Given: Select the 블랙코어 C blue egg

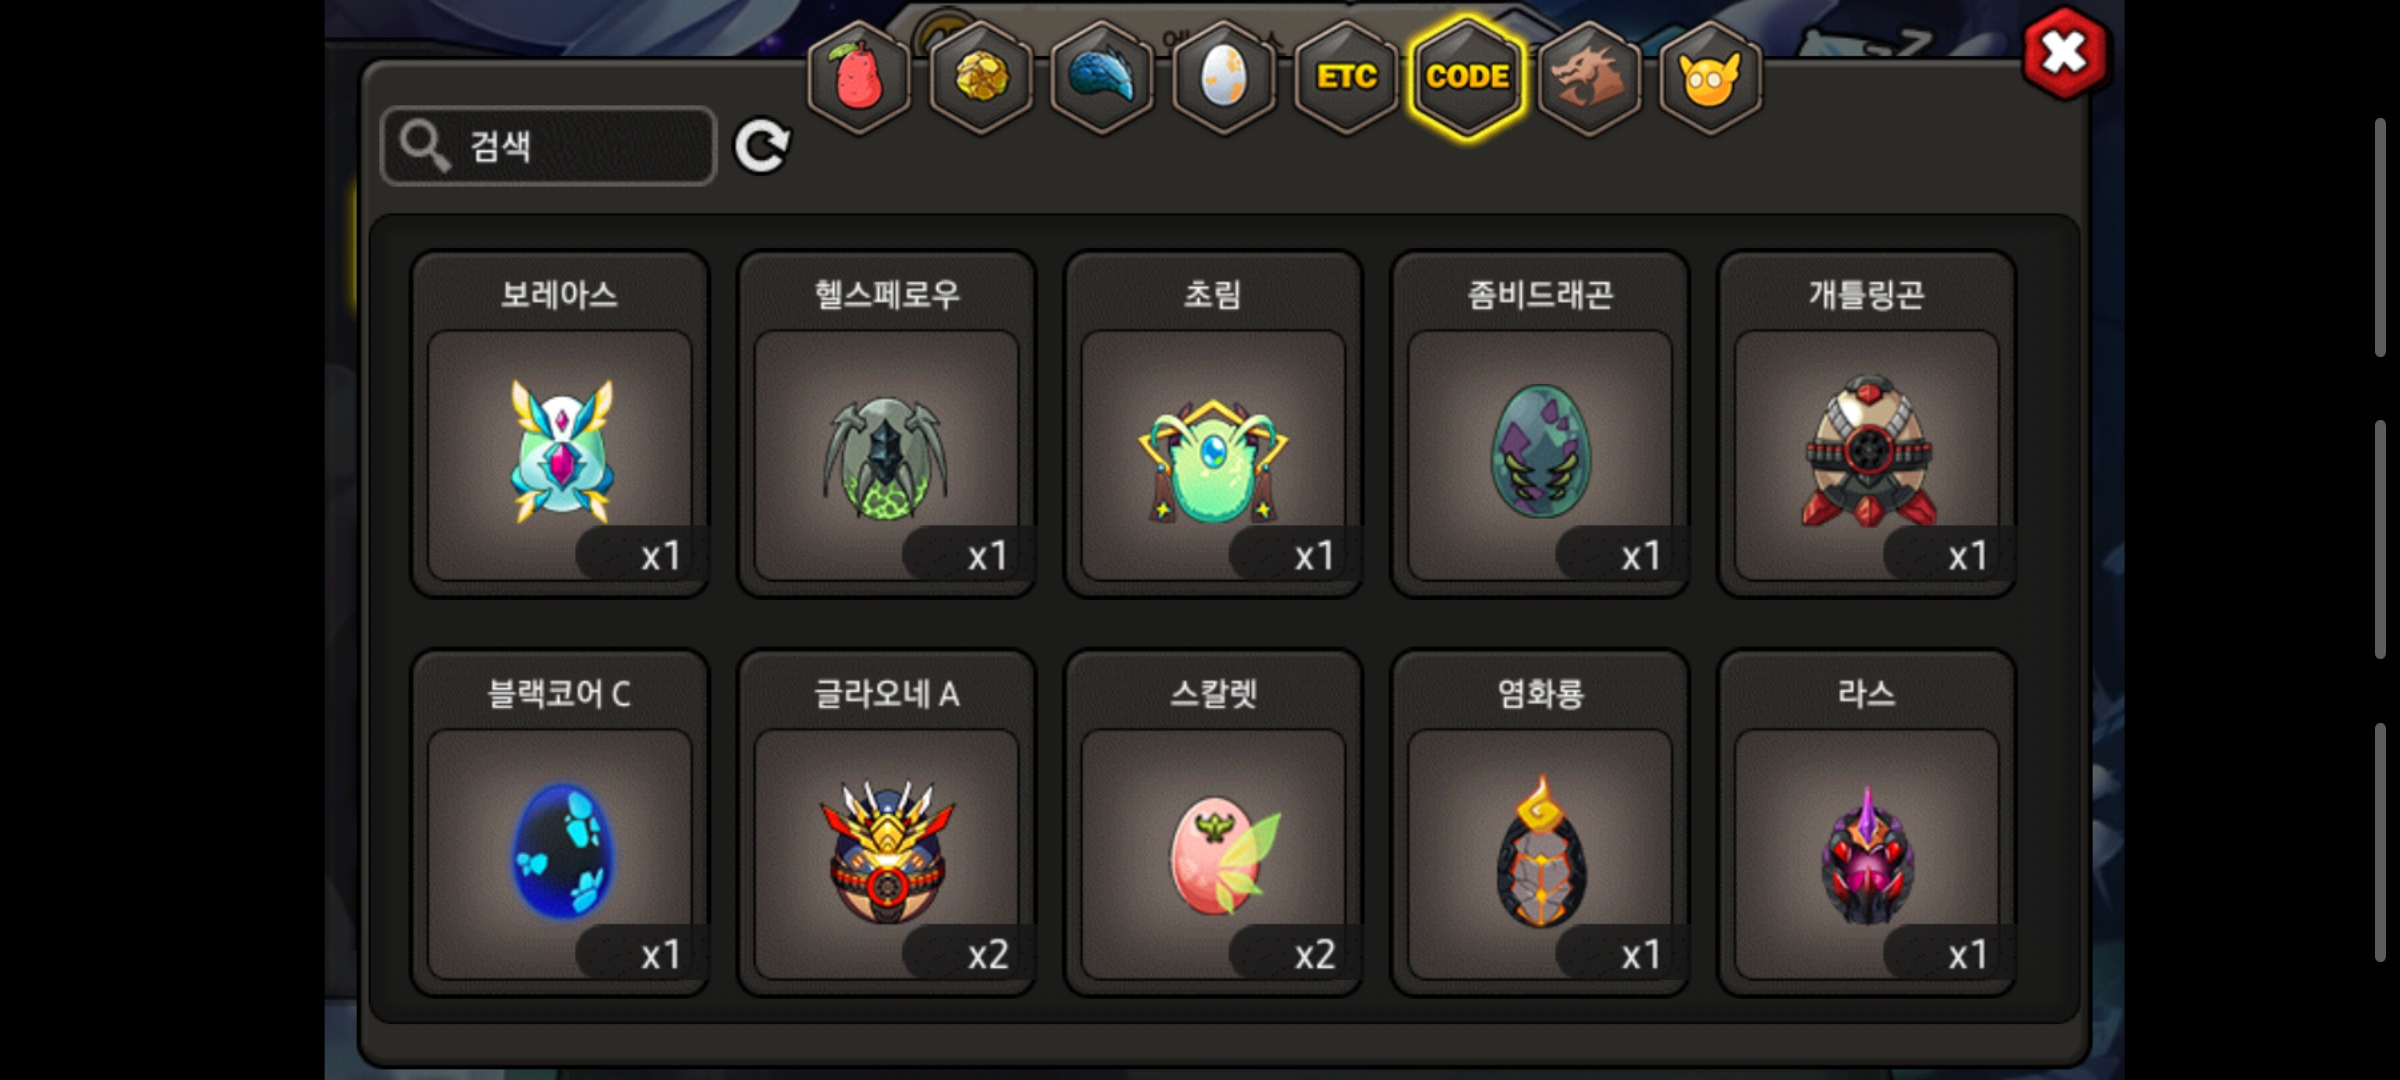Looking at the screenshot, I should (560, 823).
